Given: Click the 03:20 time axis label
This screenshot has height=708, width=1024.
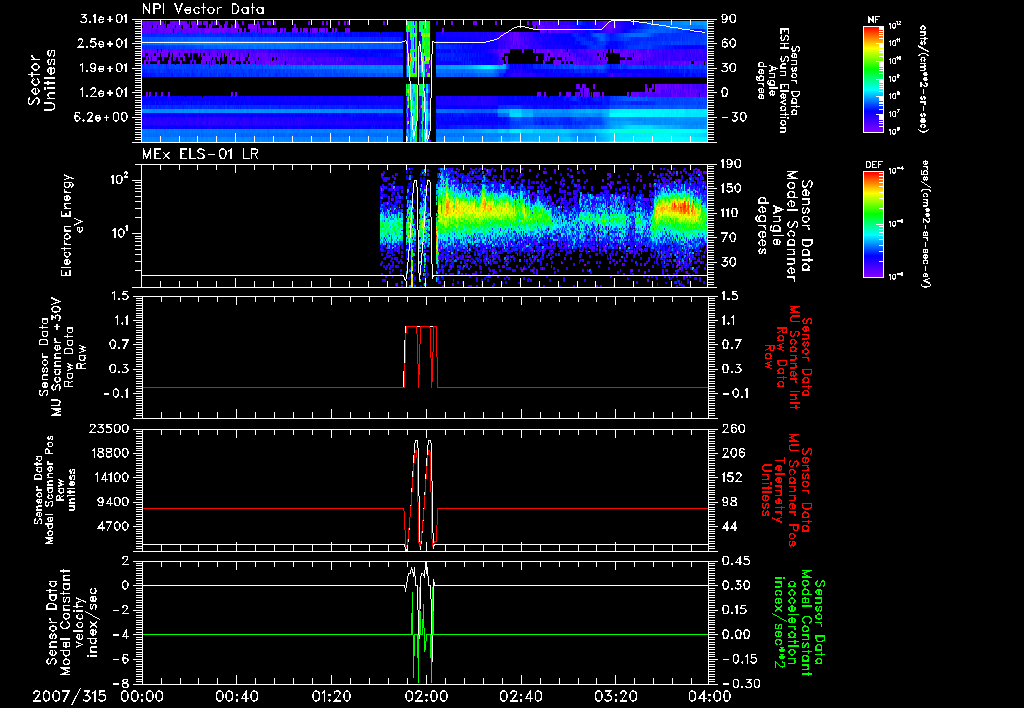Looking at the screenshot, I should [615, 696].
